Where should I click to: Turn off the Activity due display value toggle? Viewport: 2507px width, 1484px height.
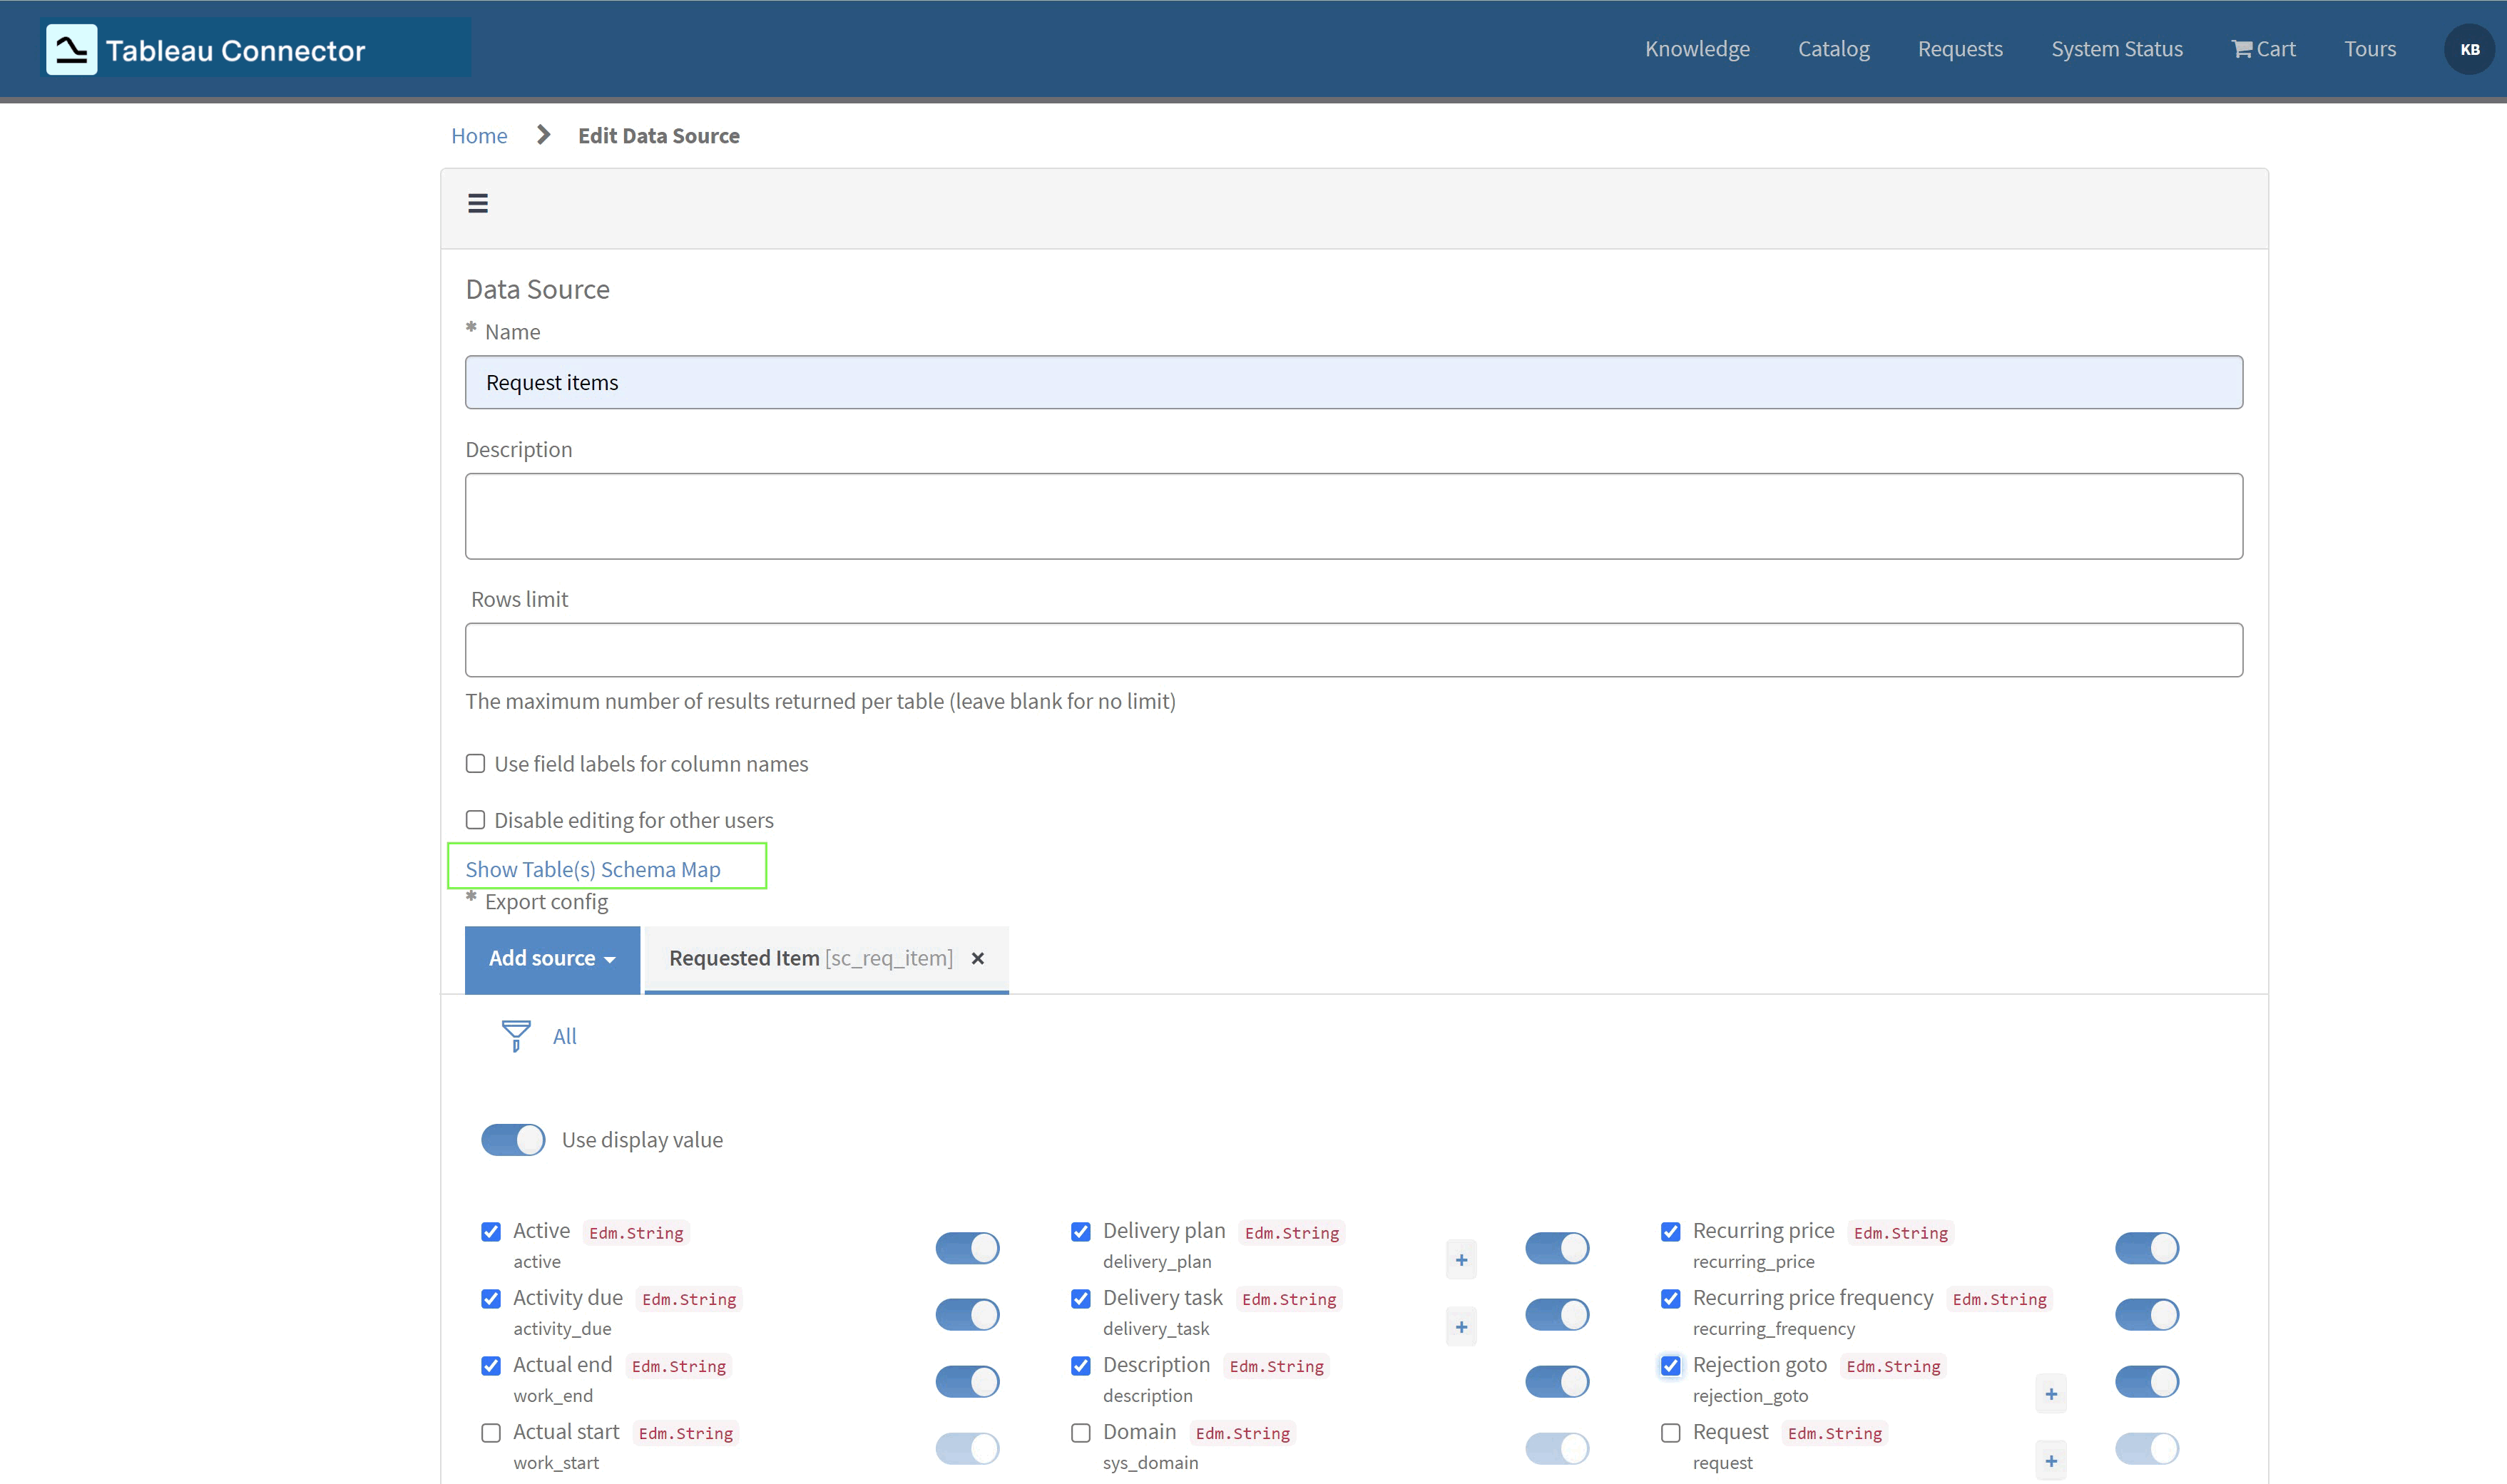pos(966,1314)
